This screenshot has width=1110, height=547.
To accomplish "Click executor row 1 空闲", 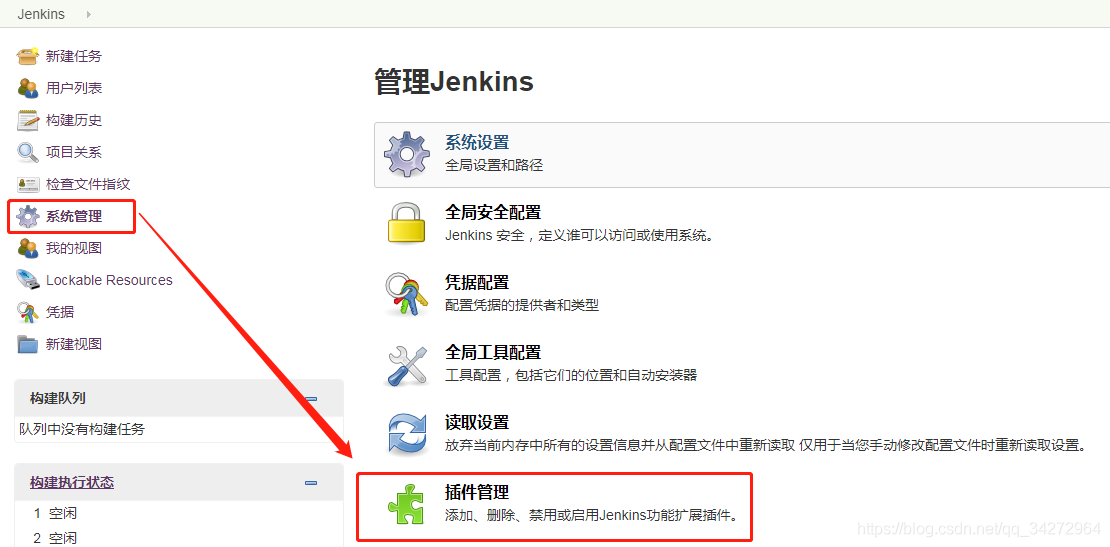I will pos(55,513).
